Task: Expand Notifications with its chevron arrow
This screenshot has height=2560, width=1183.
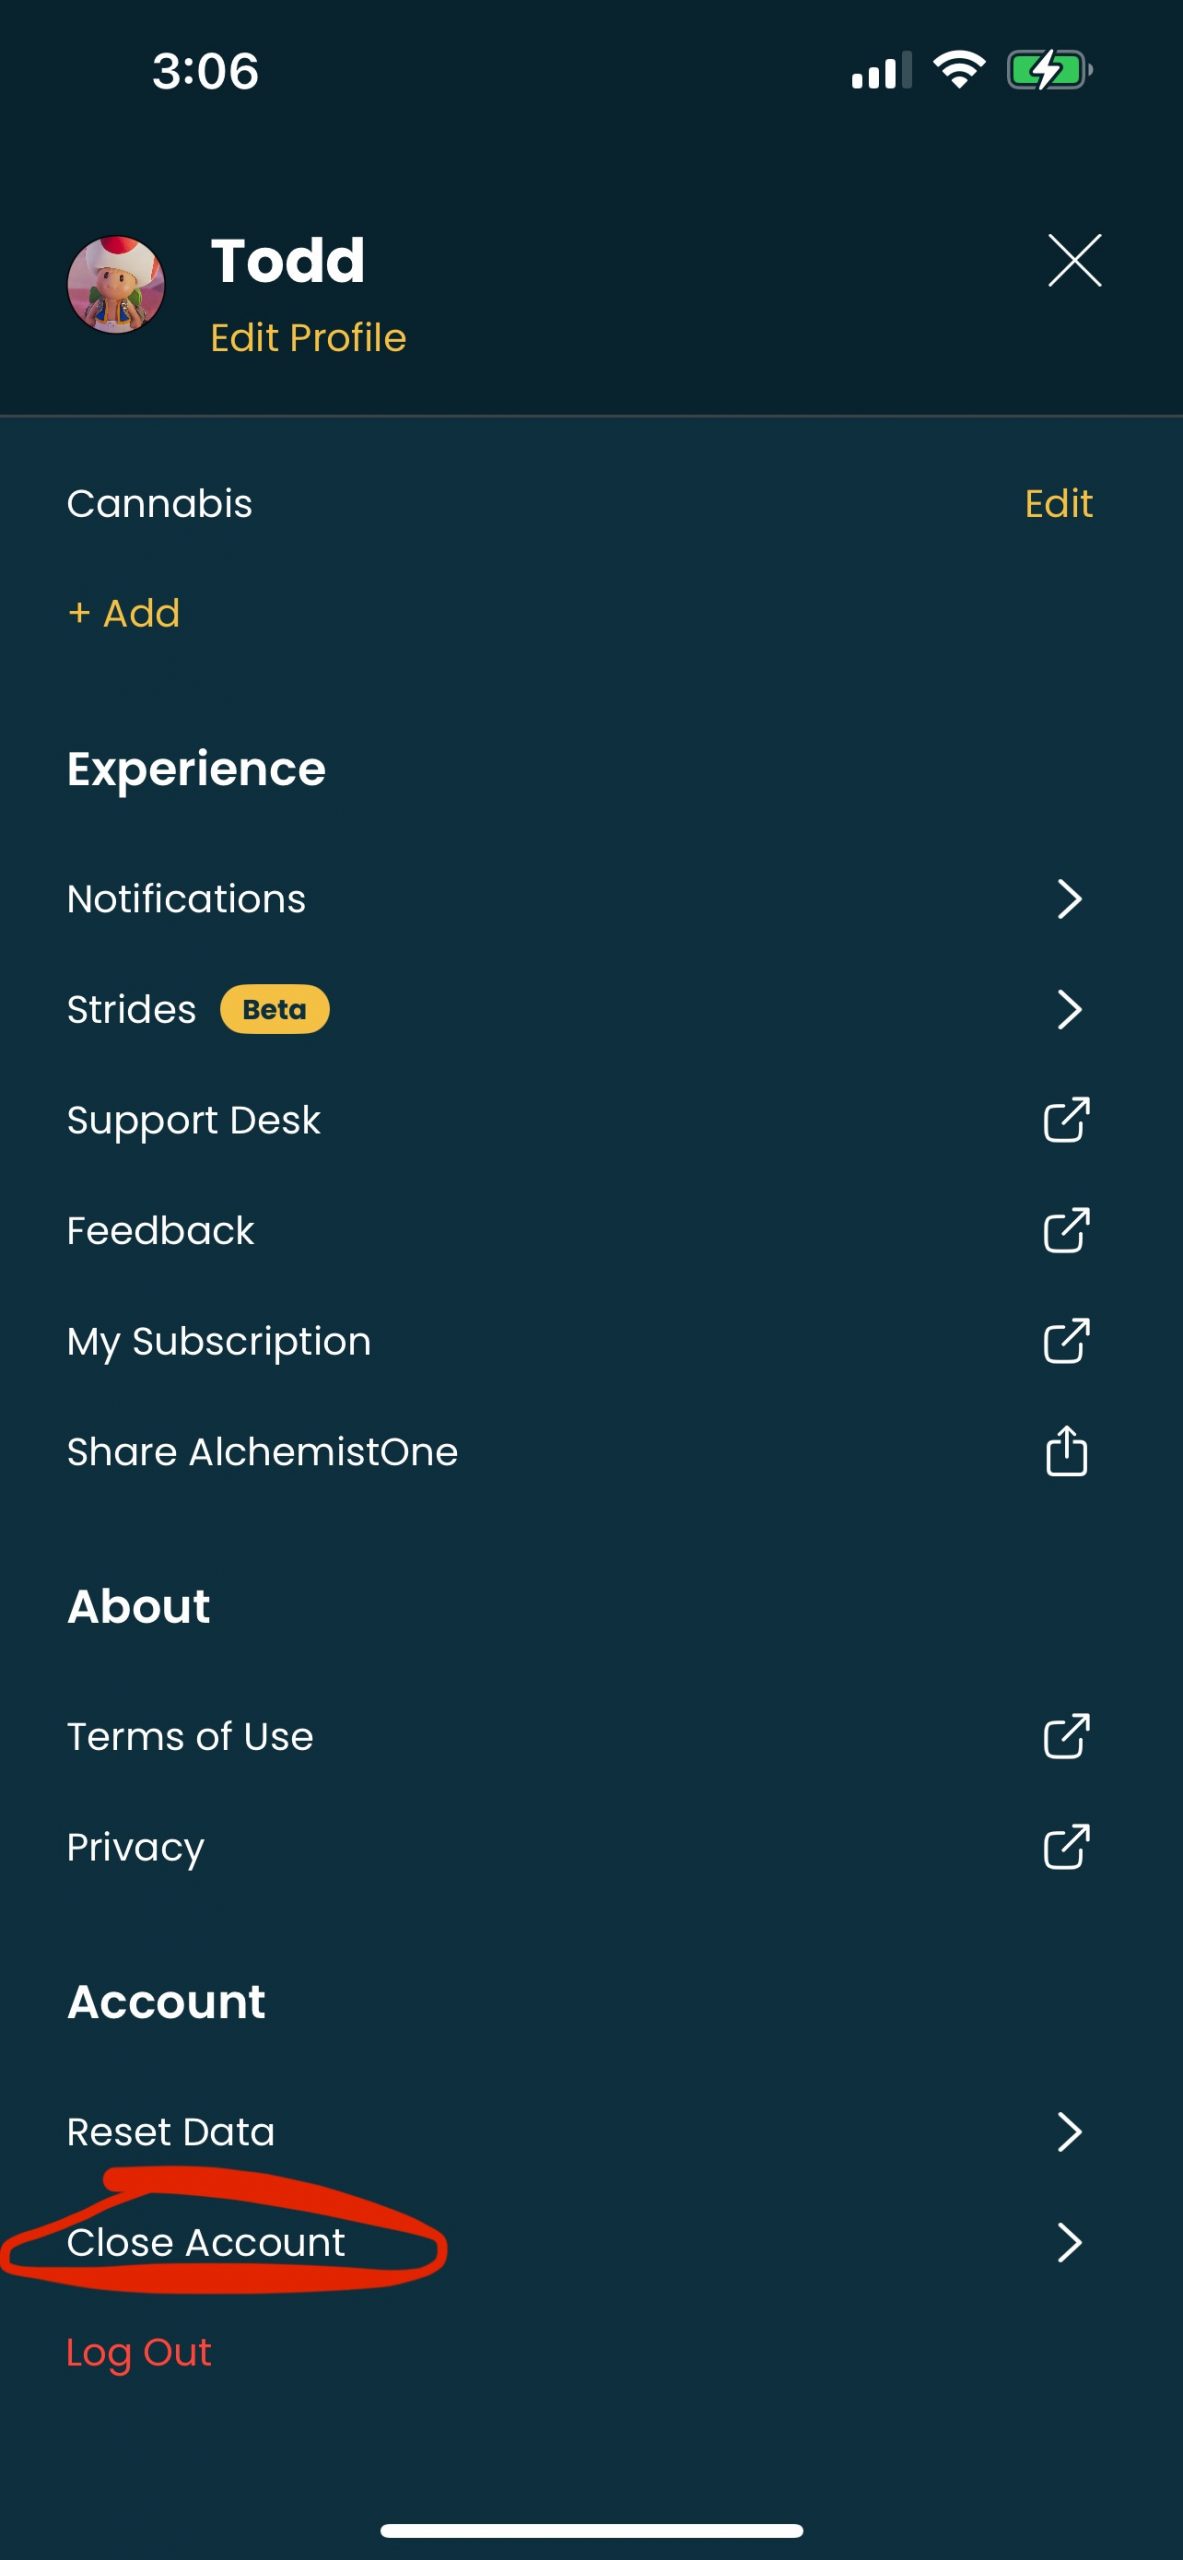Action: click(1069, 899)
